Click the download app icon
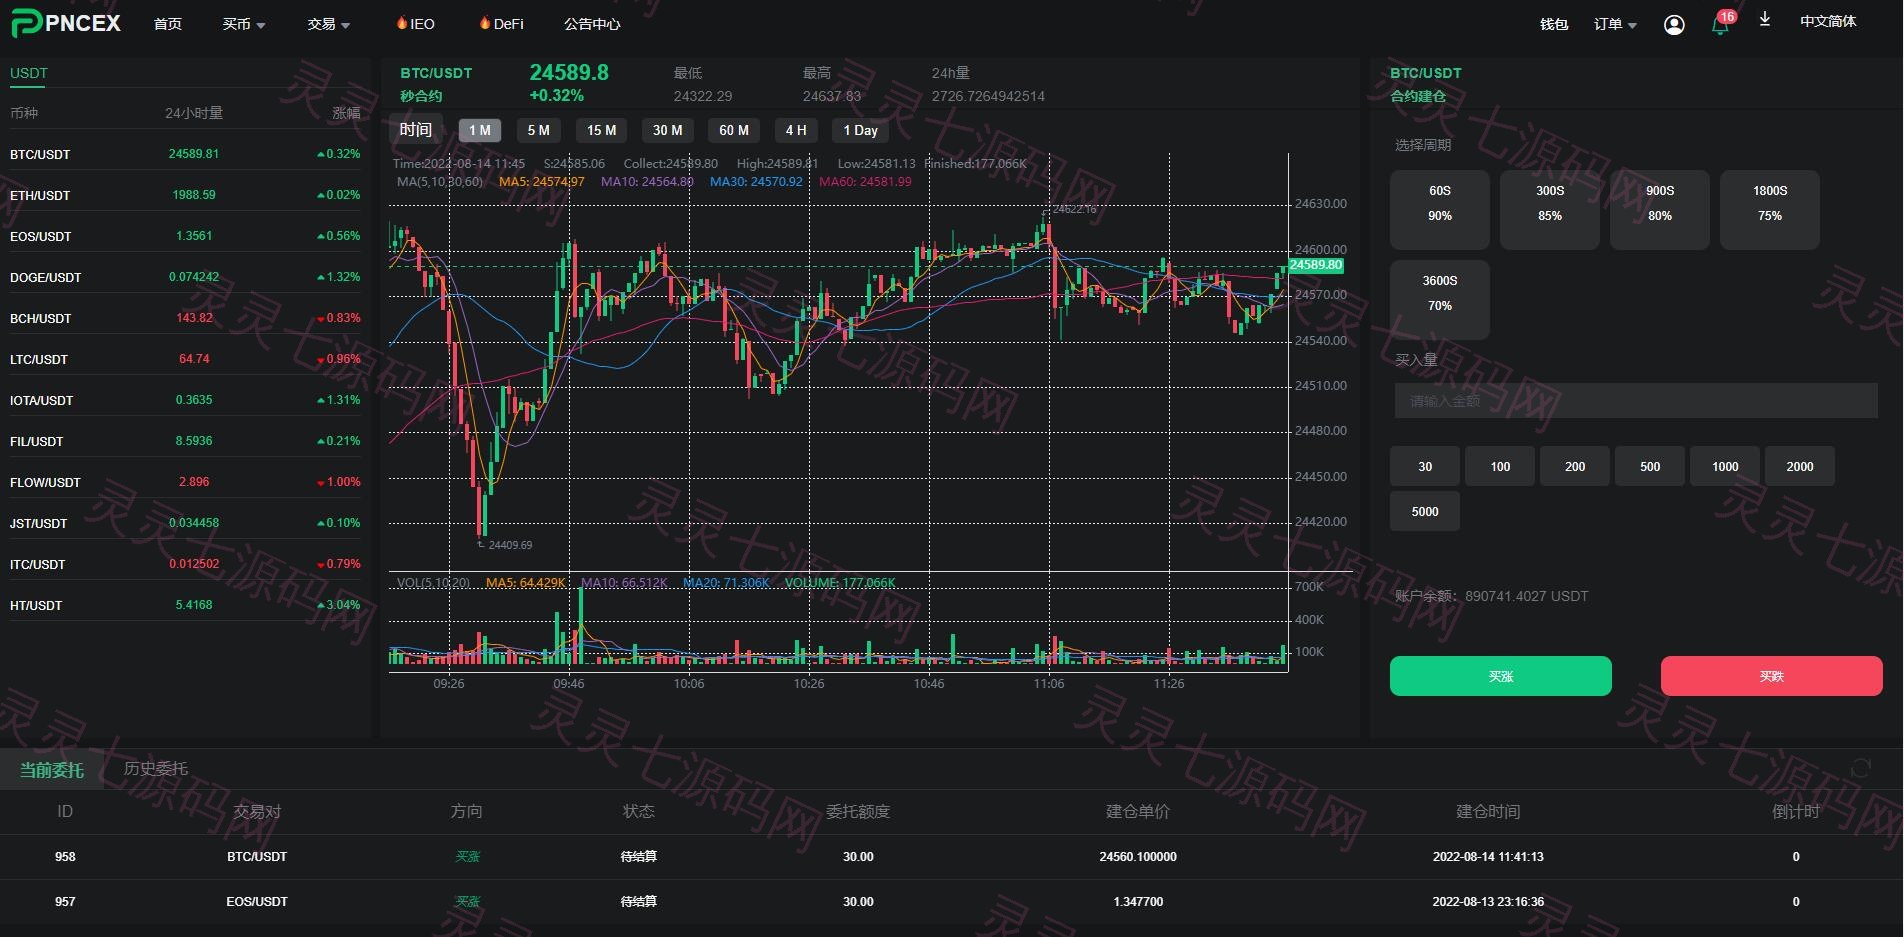The image size is (1904, 937). point(1765,19)
